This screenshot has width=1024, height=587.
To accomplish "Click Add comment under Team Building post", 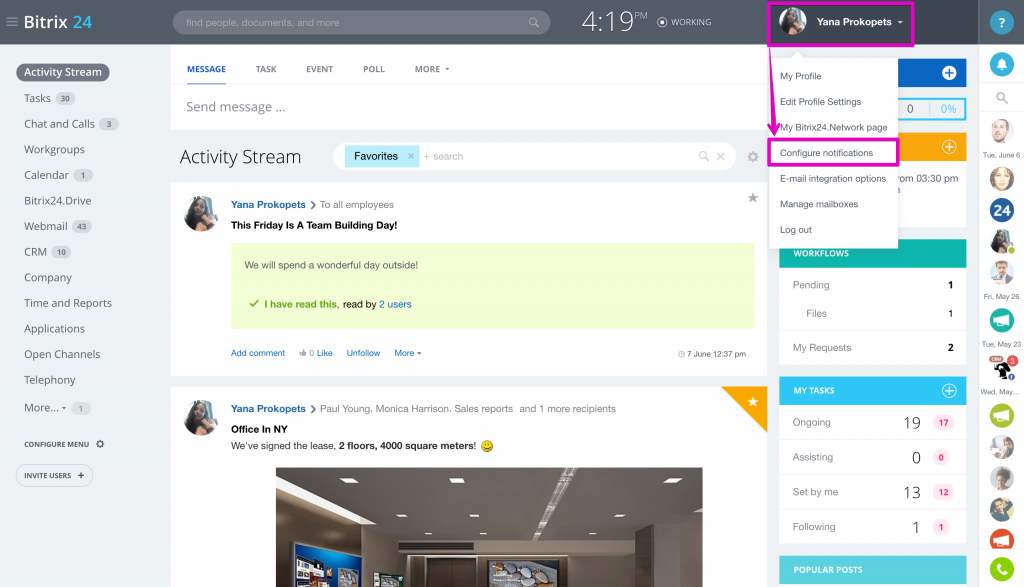I will point(258,353).
